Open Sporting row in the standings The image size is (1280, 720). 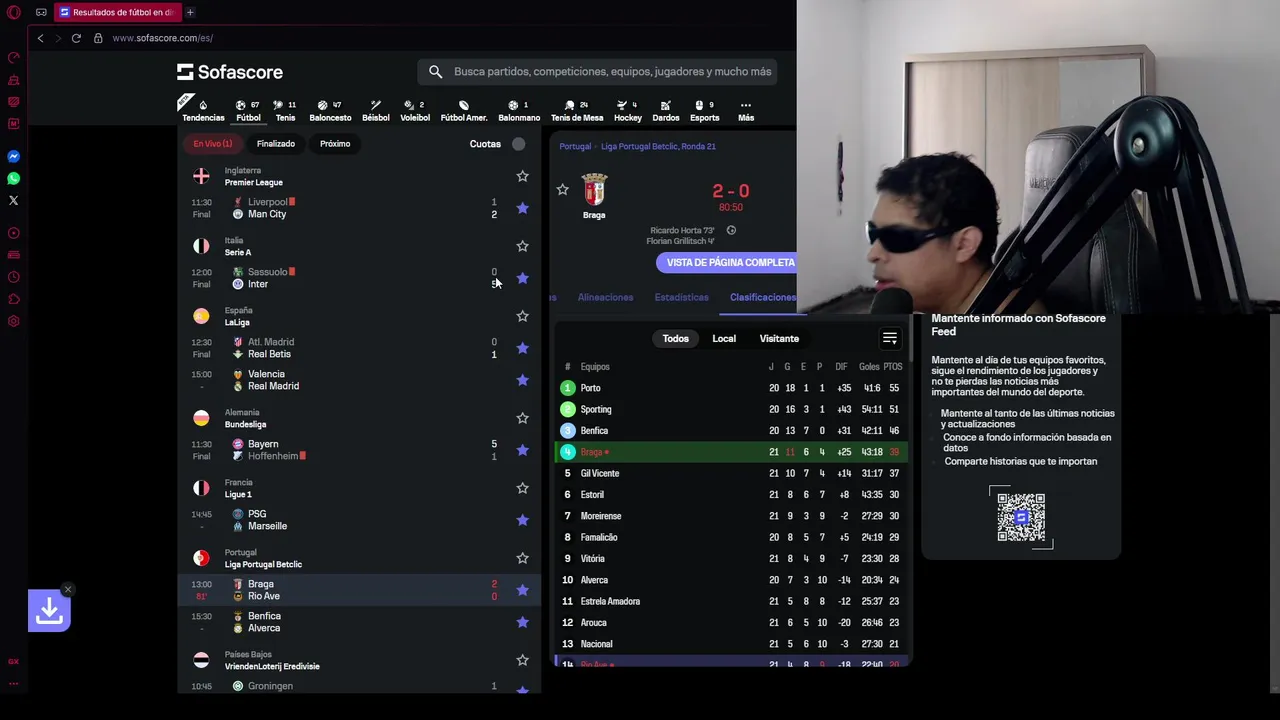pyautogui.click(x=731, y=409)
